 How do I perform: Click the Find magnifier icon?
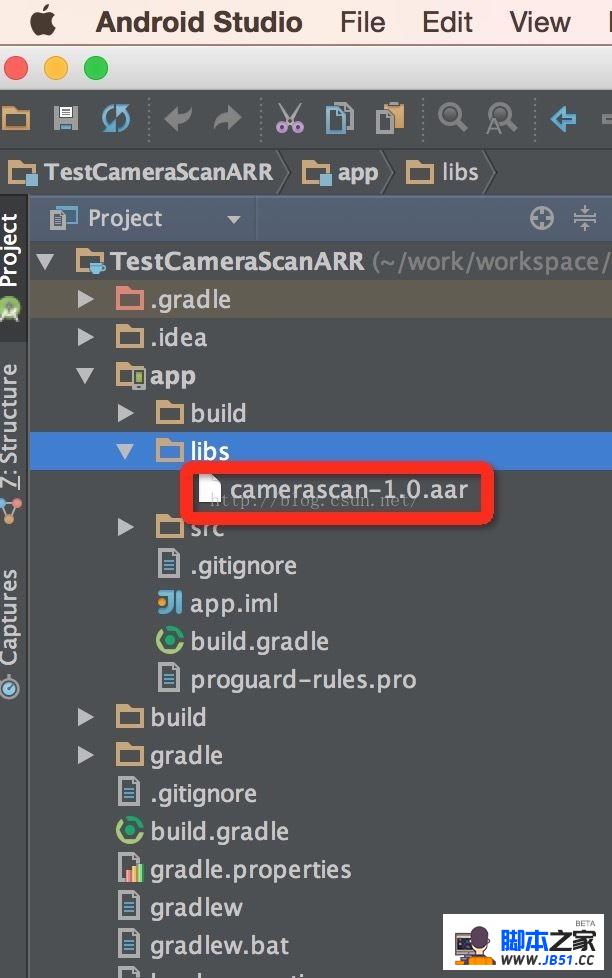[x=452, y=117]
